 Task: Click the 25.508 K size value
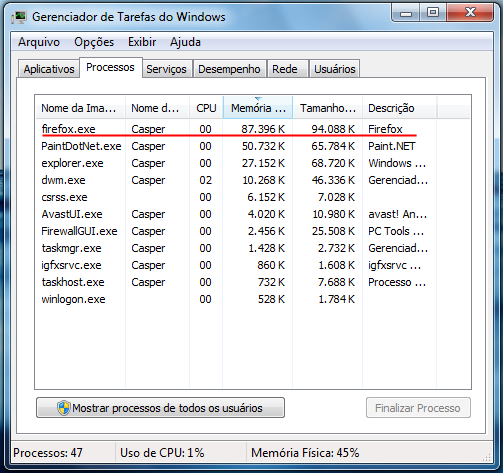333,231
